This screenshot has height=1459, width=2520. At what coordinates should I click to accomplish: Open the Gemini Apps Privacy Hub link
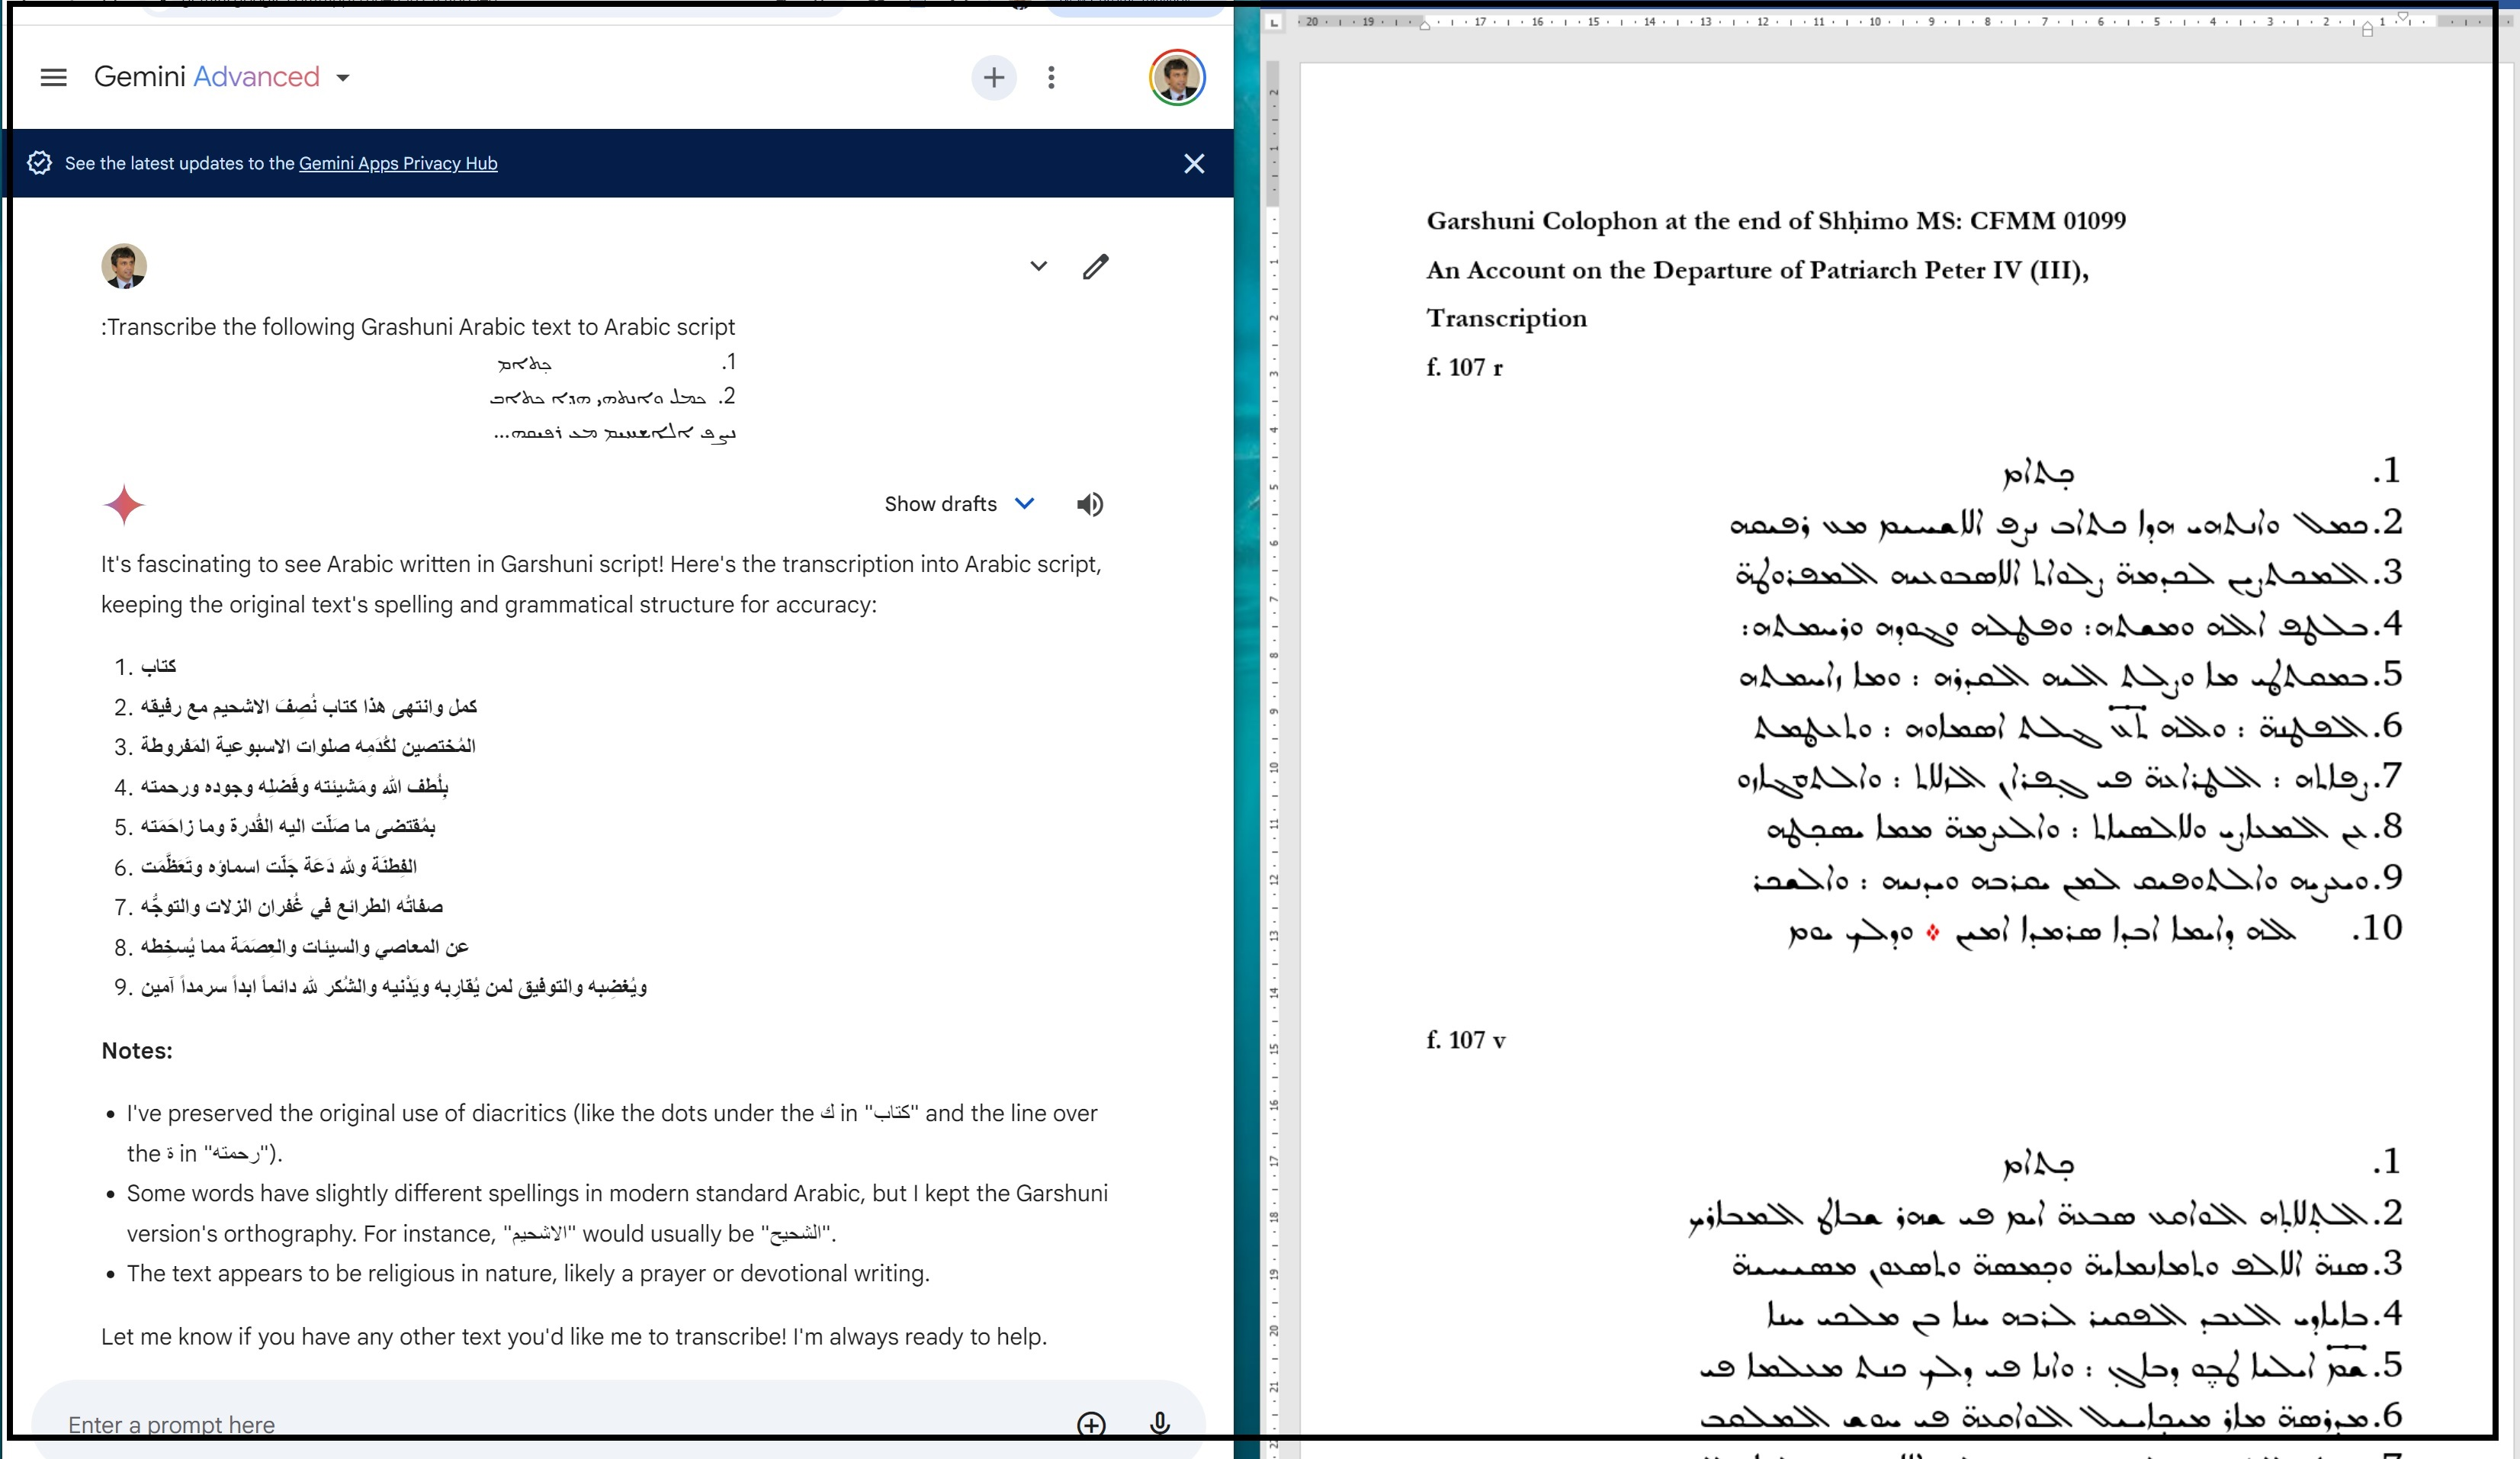click(397, 163)
